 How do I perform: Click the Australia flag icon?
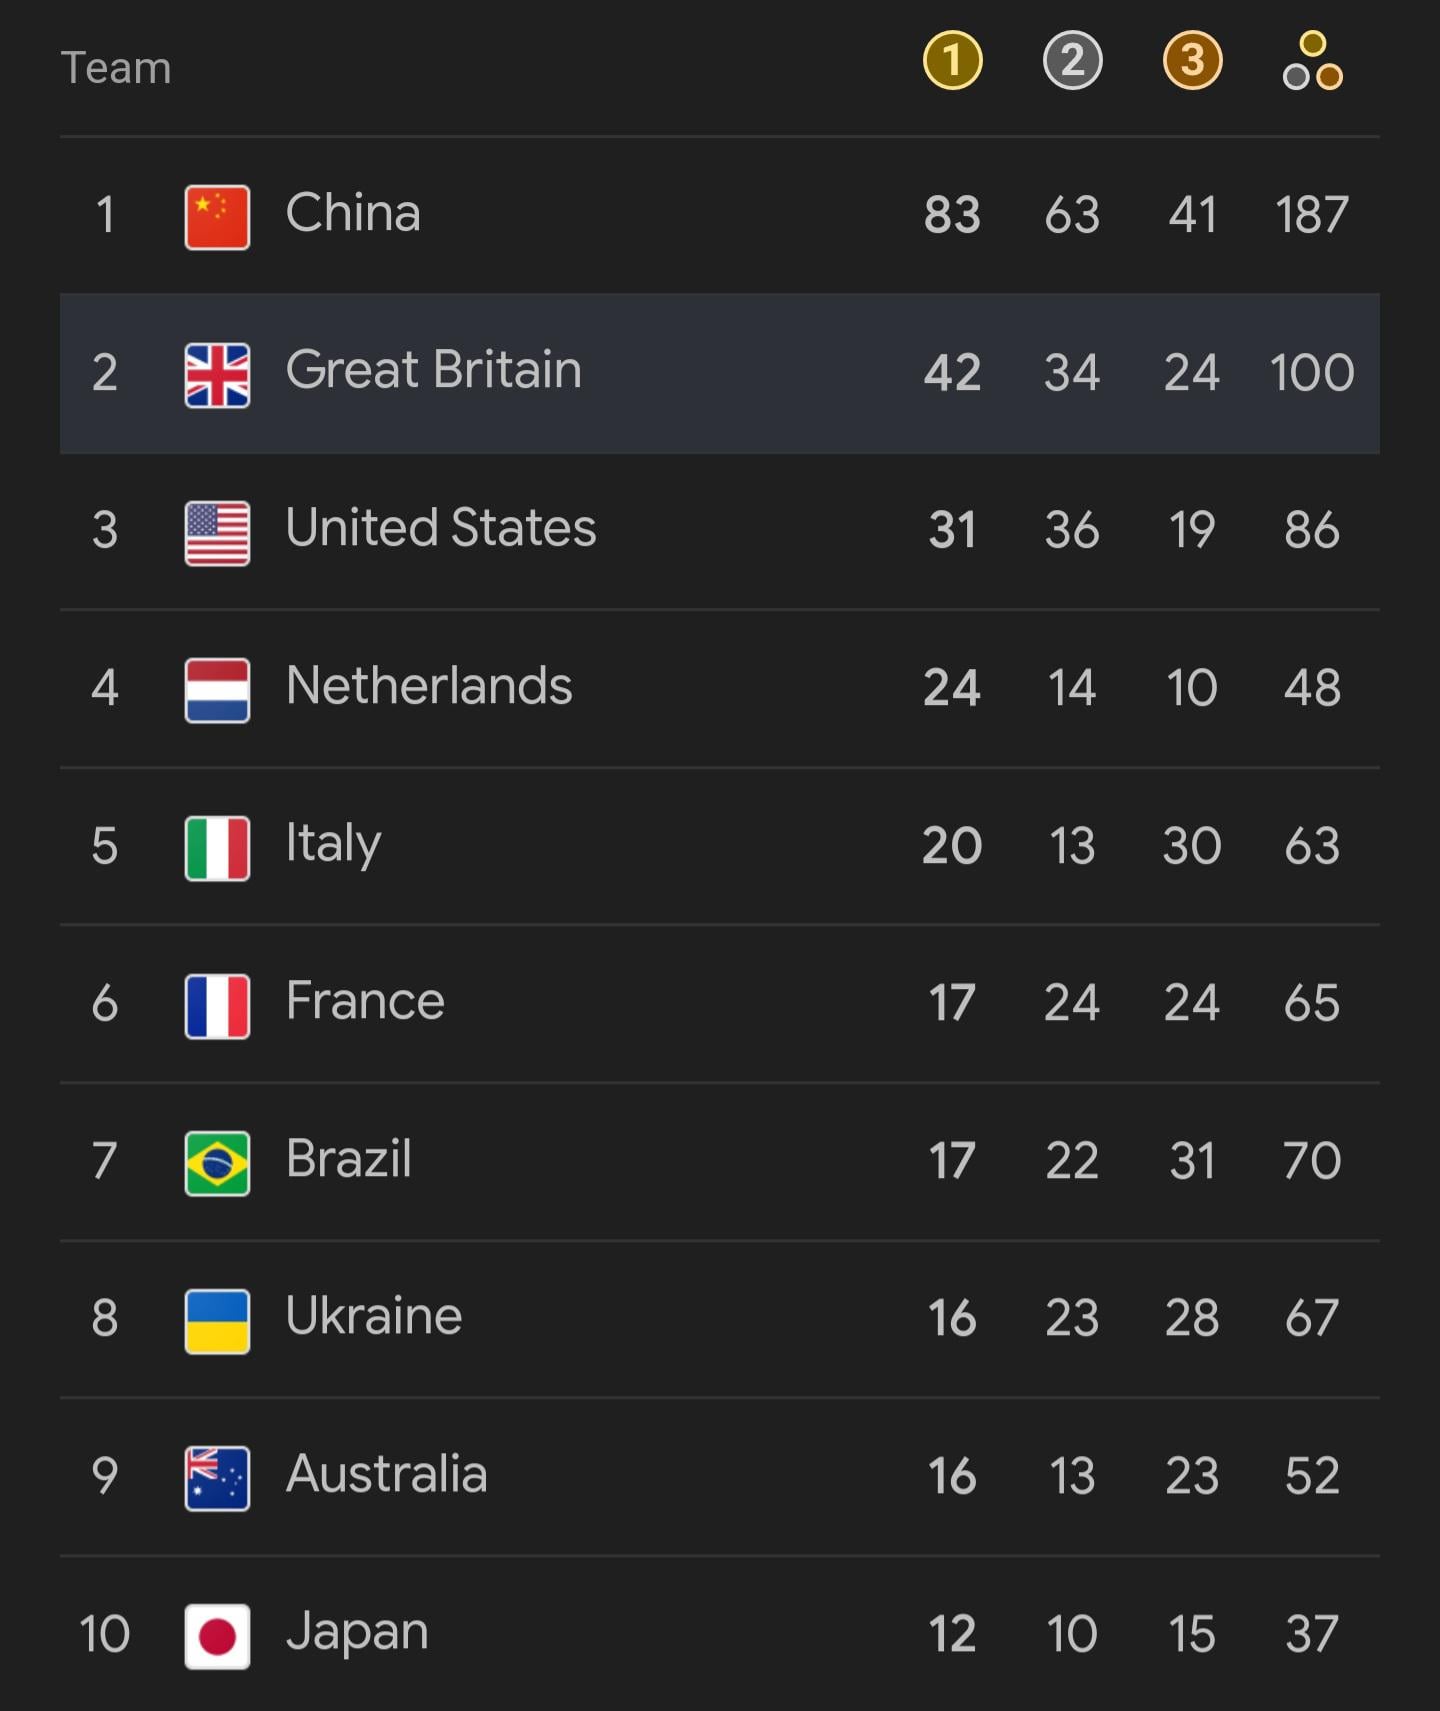coord(217,1478)
